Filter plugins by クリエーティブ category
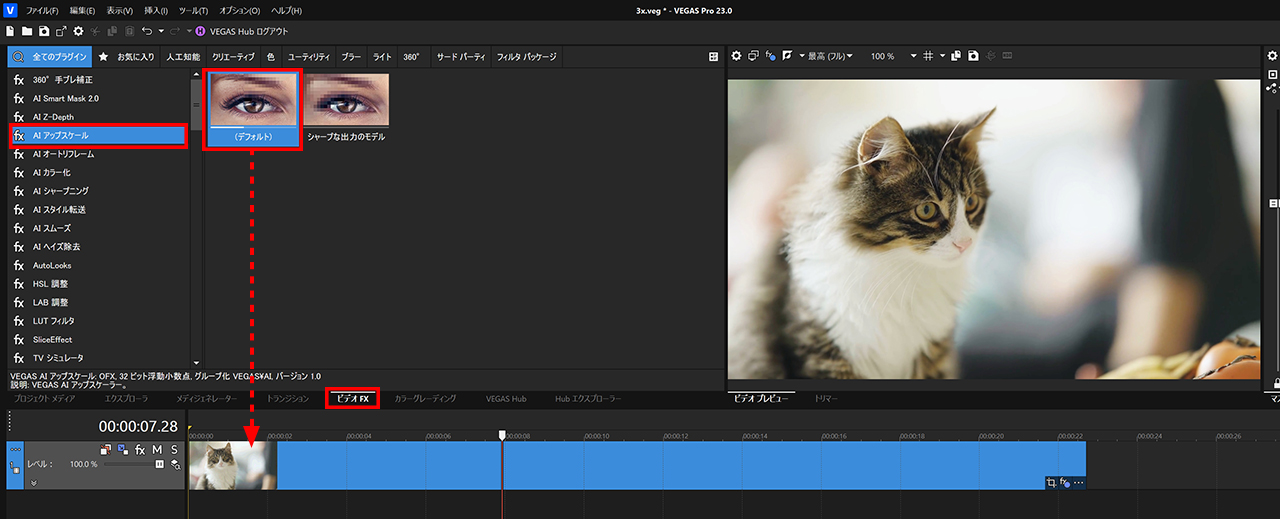 [x=233, y=57]
